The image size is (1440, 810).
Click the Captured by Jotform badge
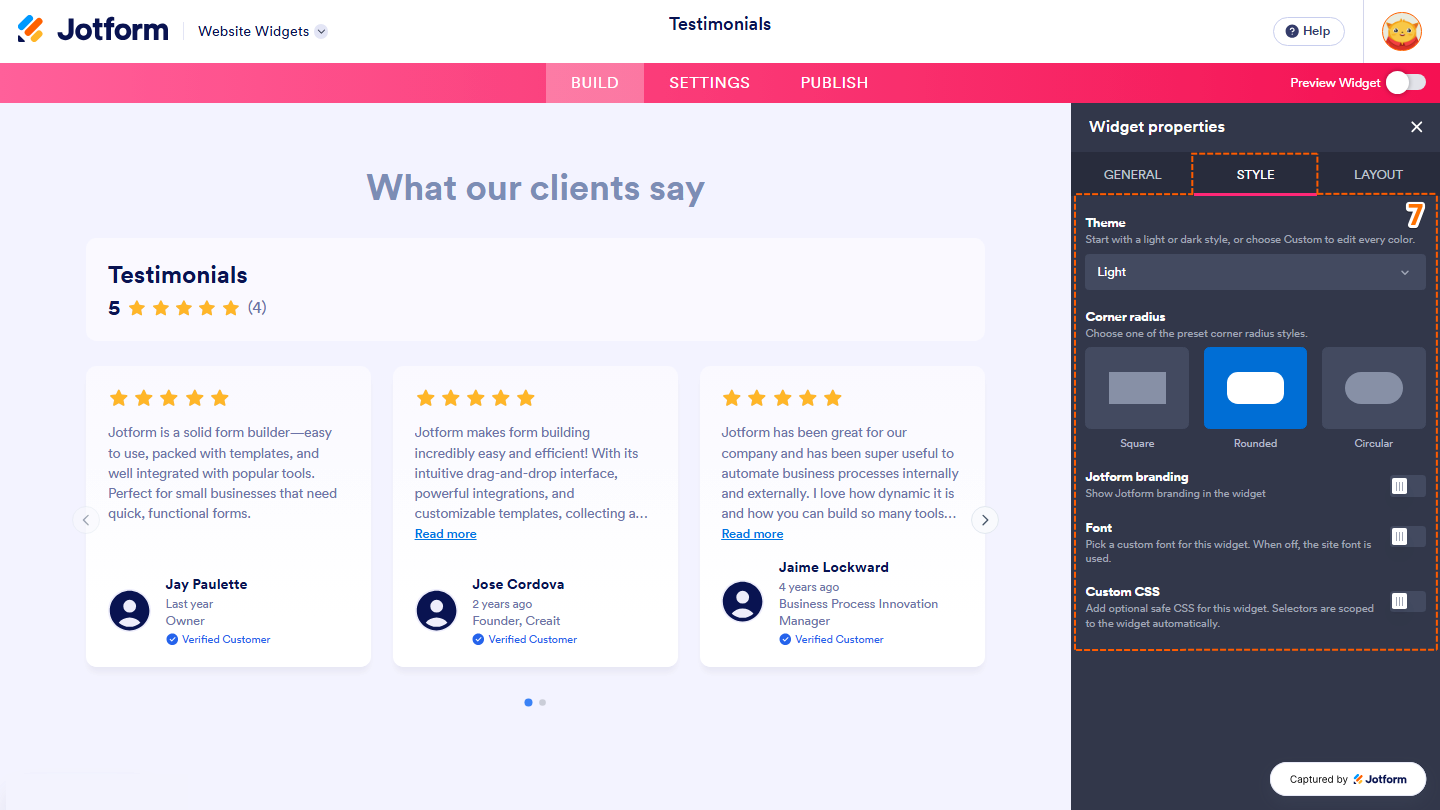click(1348, 779)
